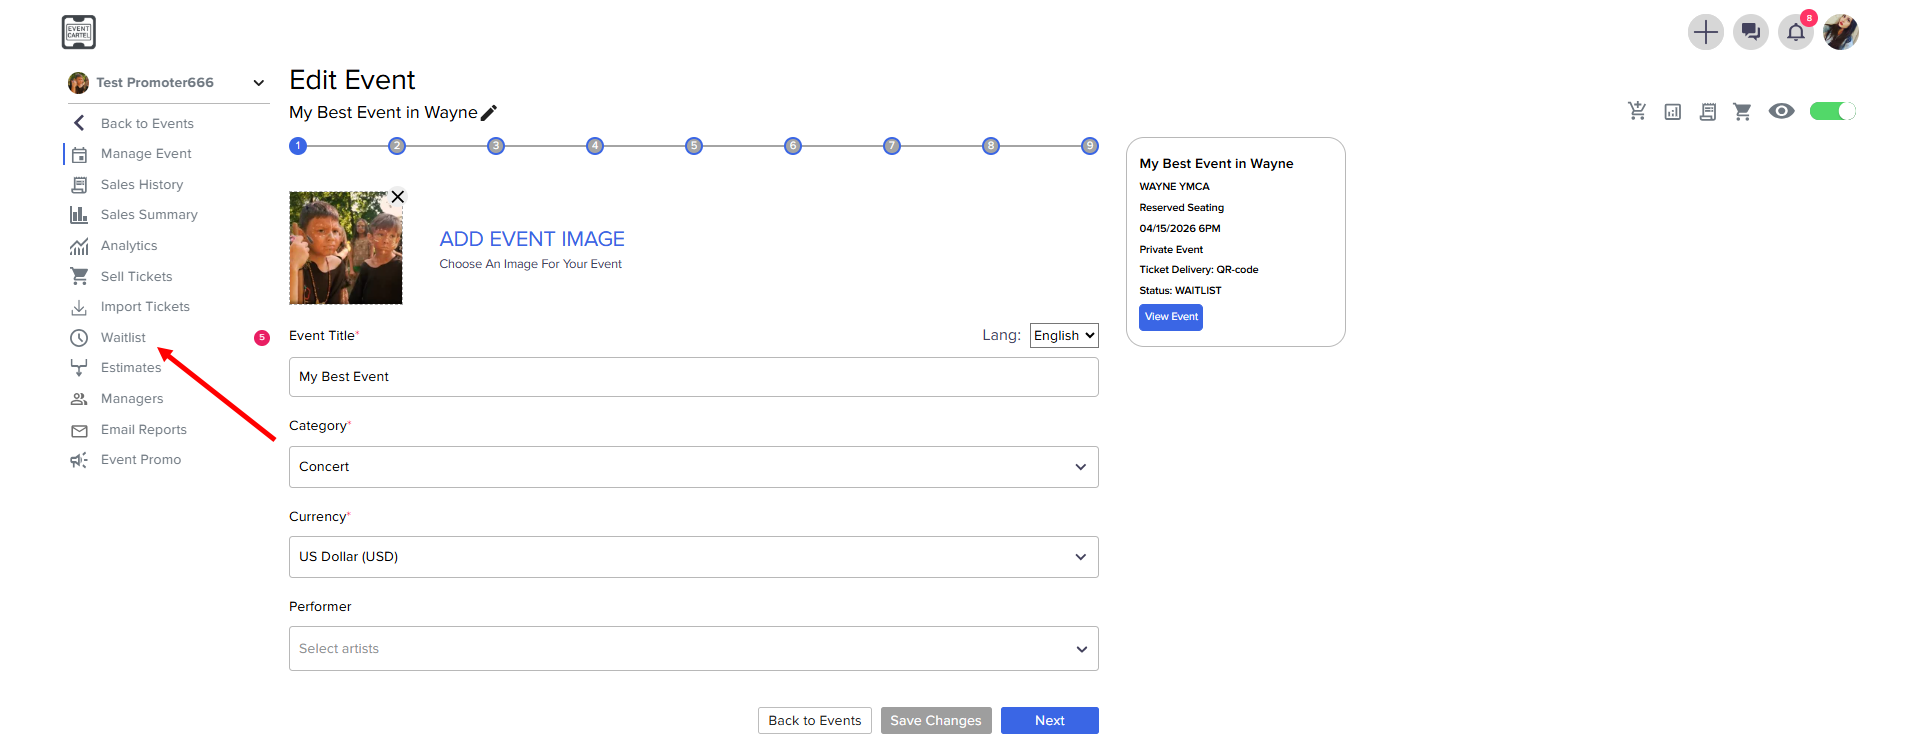Viewport: 1920px width, 752px height.
Task: Go to step 8 in progress tracker
Action: (991, 146)
